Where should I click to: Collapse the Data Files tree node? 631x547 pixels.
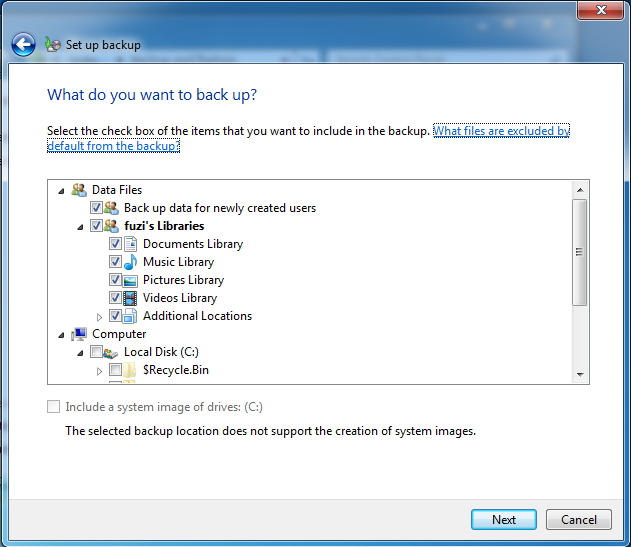[61, 191]
